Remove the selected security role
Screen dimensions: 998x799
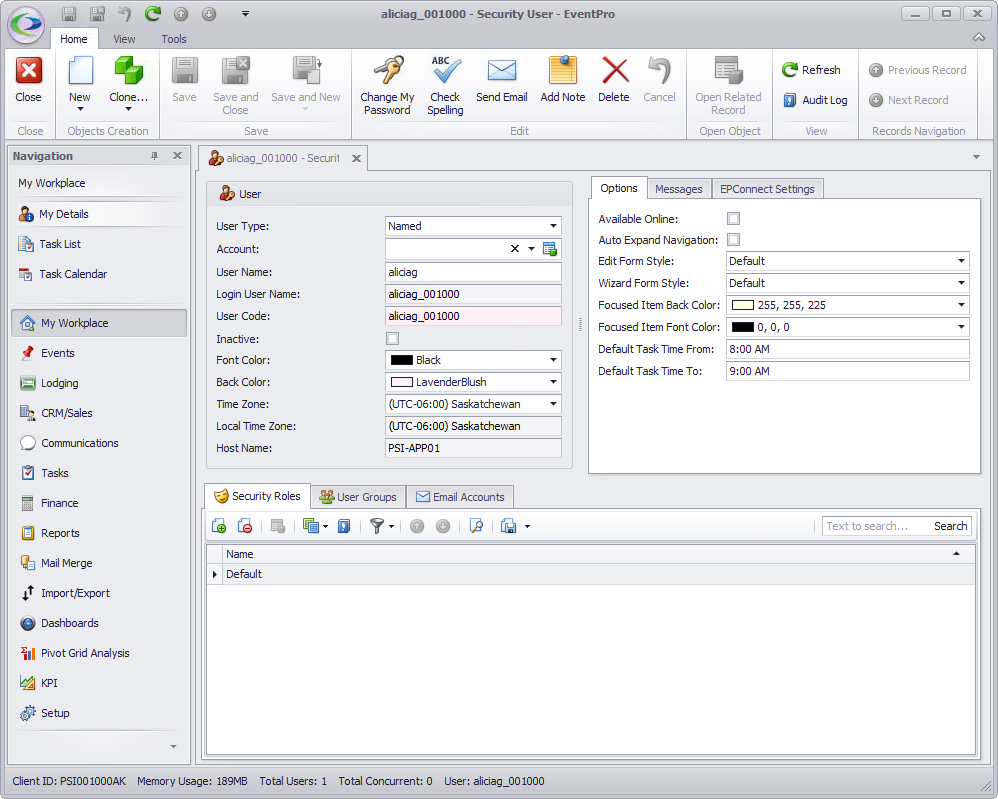[244, 526]
